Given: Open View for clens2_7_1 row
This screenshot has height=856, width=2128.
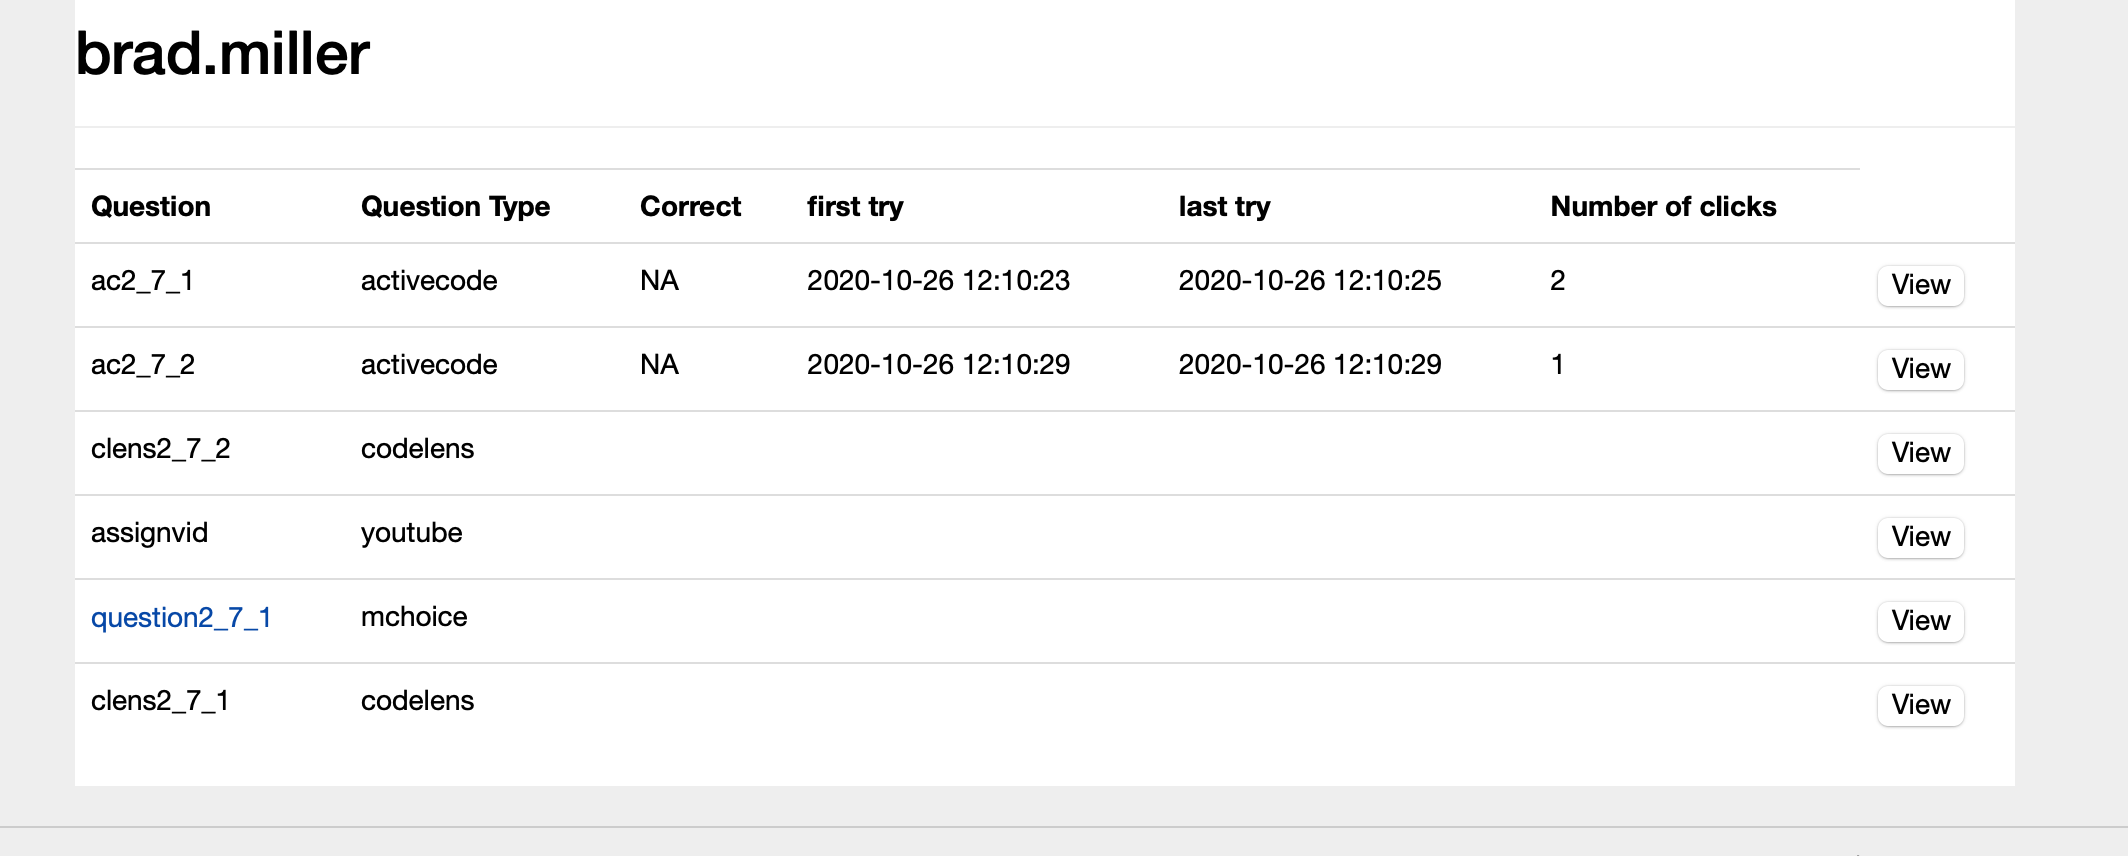Looking at the screenshot, I should [x=1920, y=705].
